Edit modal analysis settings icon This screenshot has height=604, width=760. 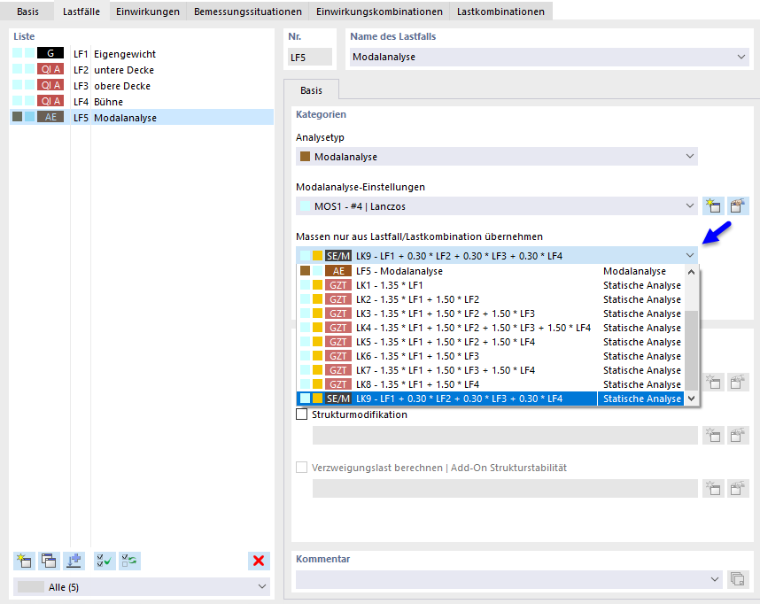click(x=737, y=206)
